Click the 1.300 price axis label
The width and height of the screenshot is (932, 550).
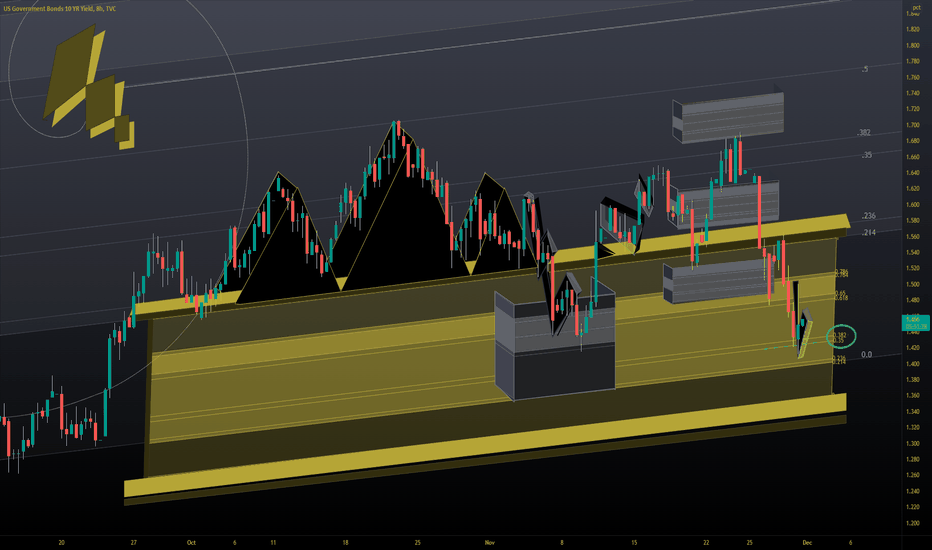point(912,443)
